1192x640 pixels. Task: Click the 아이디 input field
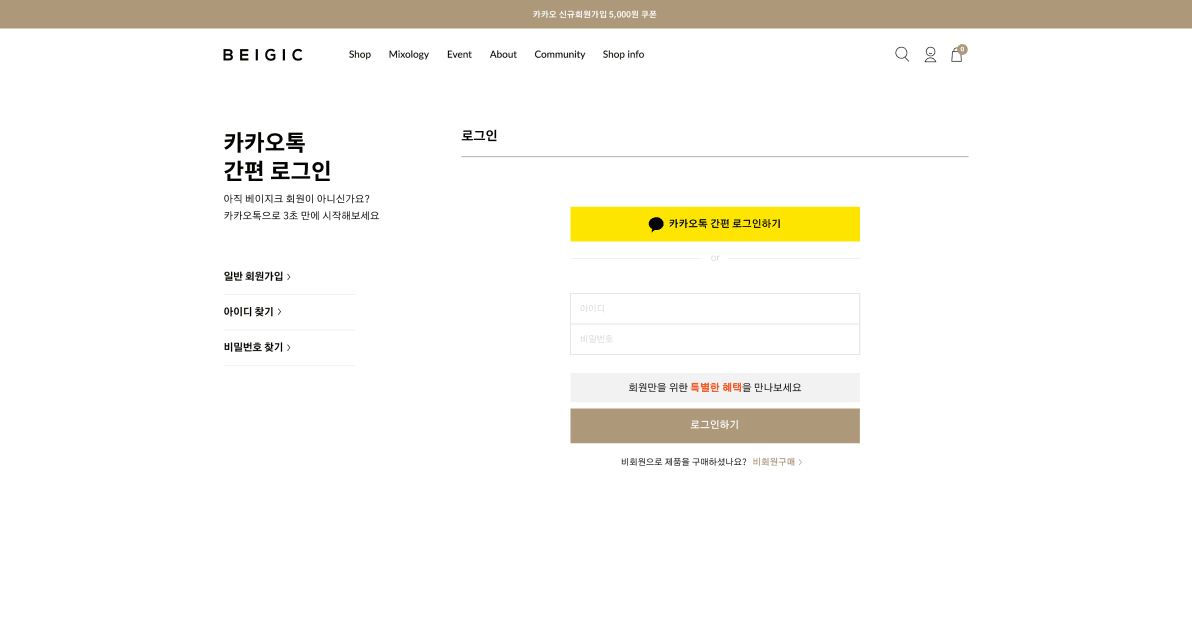714,308
